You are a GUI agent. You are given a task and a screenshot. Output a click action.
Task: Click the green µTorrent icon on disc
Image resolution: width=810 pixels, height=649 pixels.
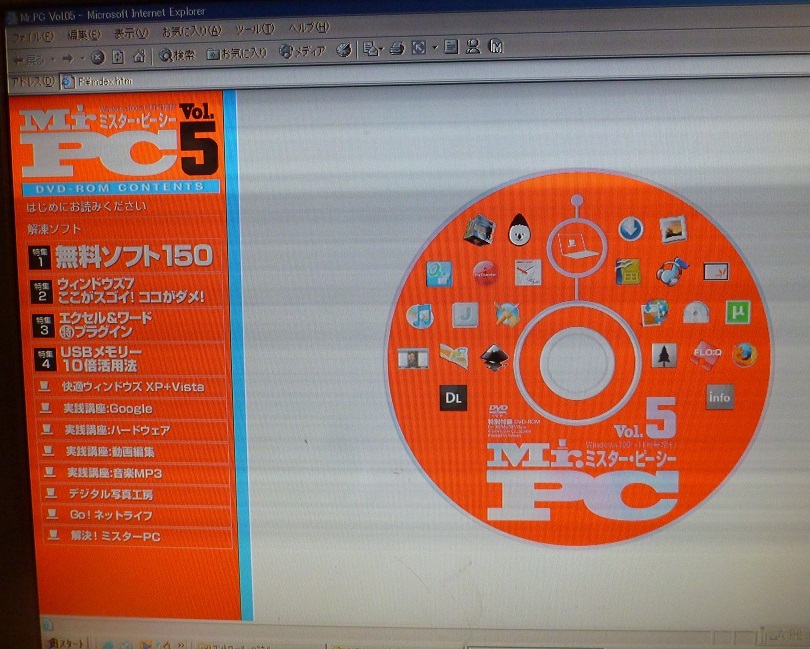[738, 312]
